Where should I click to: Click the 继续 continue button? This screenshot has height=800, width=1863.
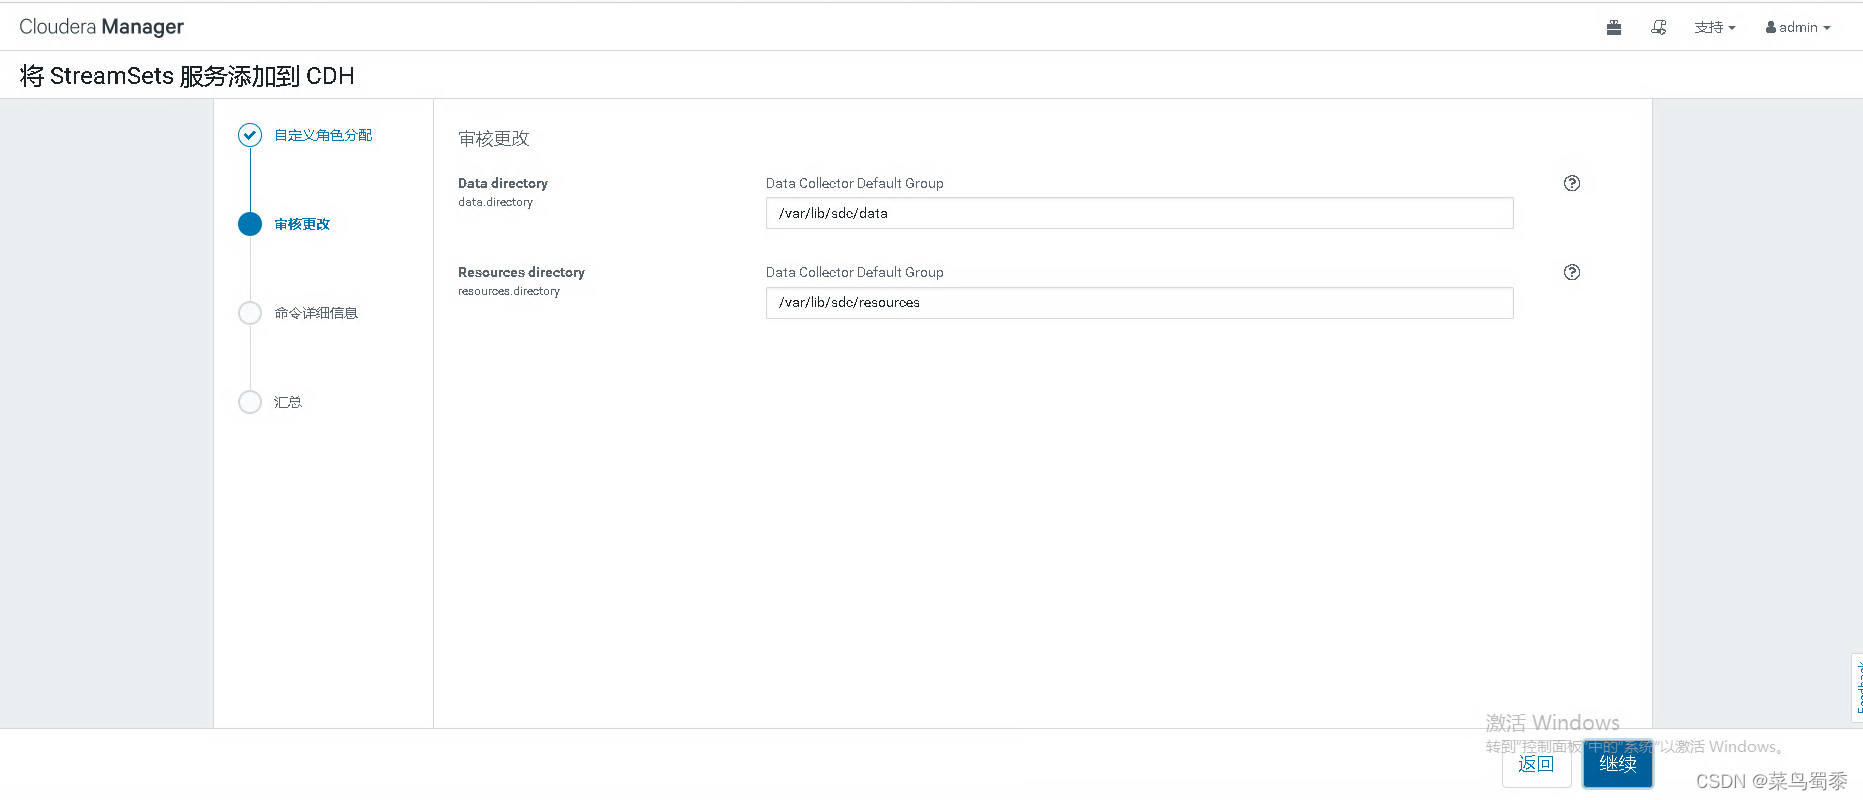click(1617, 764)
